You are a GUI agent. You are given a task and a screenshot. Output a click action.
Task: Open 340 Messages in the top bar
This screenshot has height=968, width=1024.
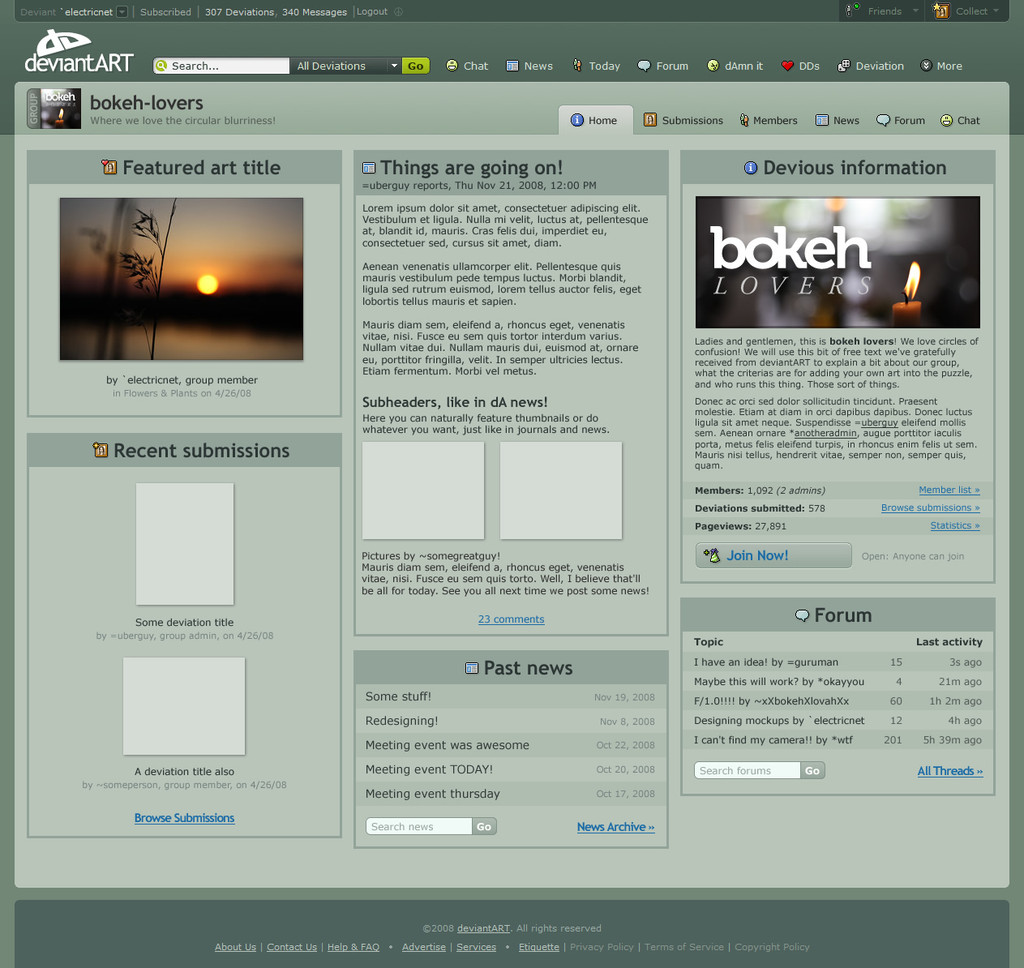pos(315,12)
